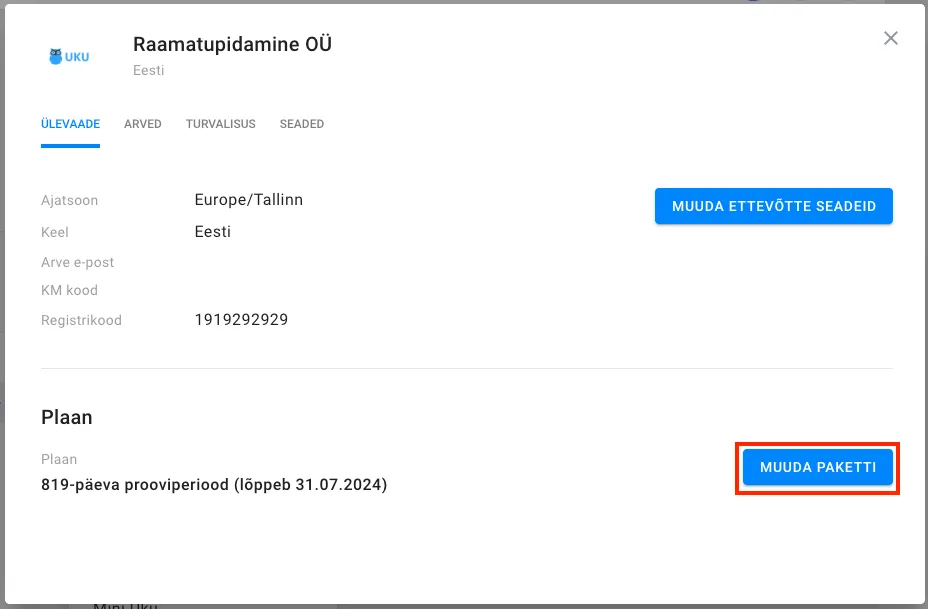The width and height of the screenshot is (928, 609).
Task: Click the 819-päeva prooviperiood plan text
Action: pos(213,485)
